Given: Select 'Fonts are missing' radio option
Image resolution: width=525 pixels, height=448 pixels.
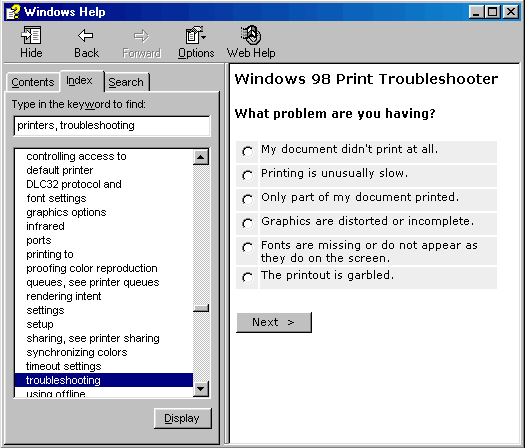Looking at the screenshot, I should [248, 248].
